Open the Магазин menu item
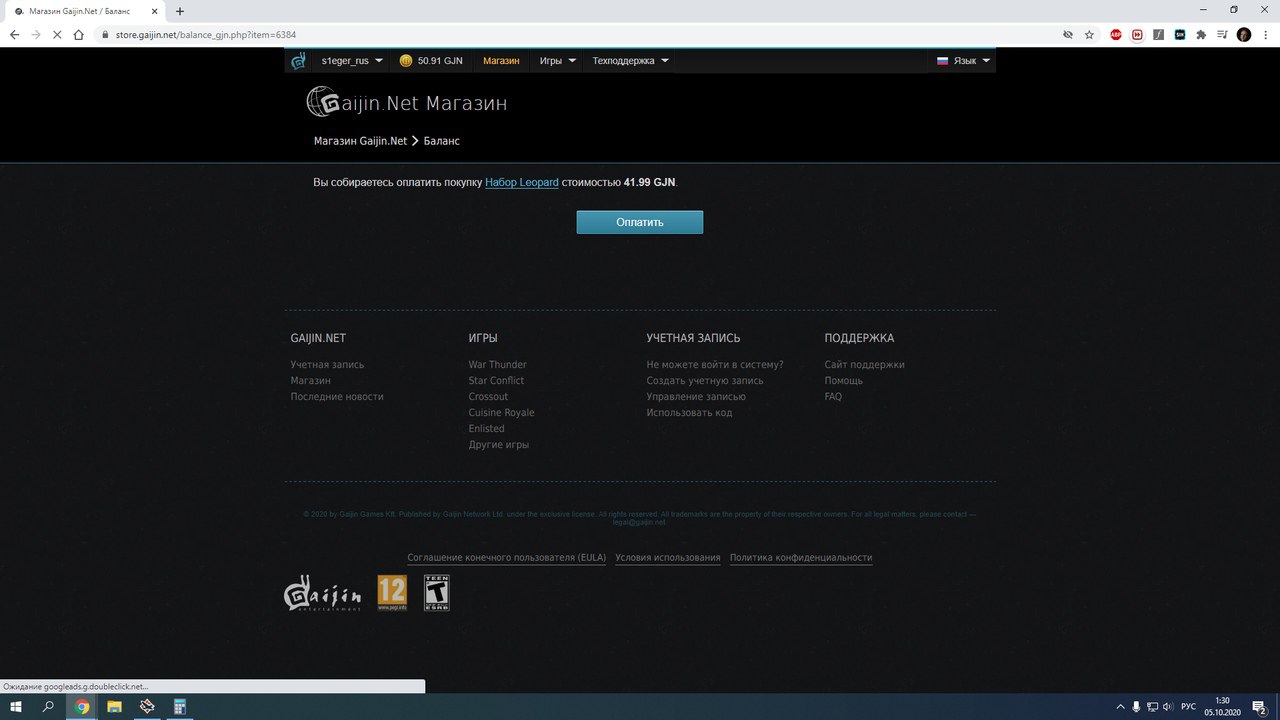Screen dimensions: 1280x720 click(501, 61)
